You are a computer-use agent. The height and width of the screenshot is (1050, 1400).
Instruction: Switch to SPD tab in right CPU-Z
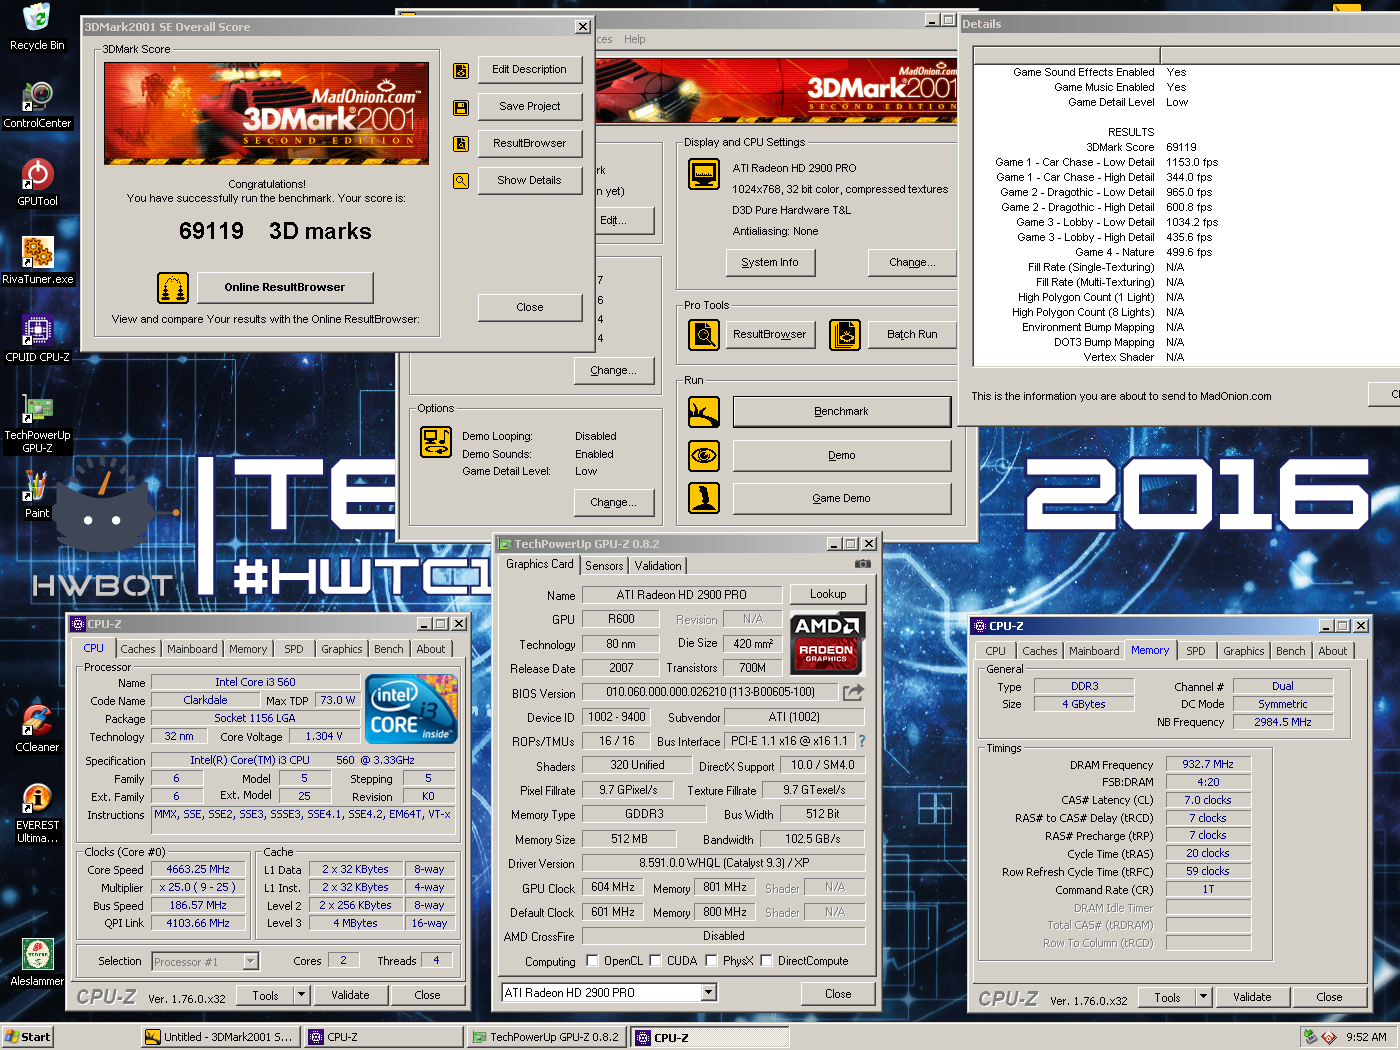tap(1196, 651)
